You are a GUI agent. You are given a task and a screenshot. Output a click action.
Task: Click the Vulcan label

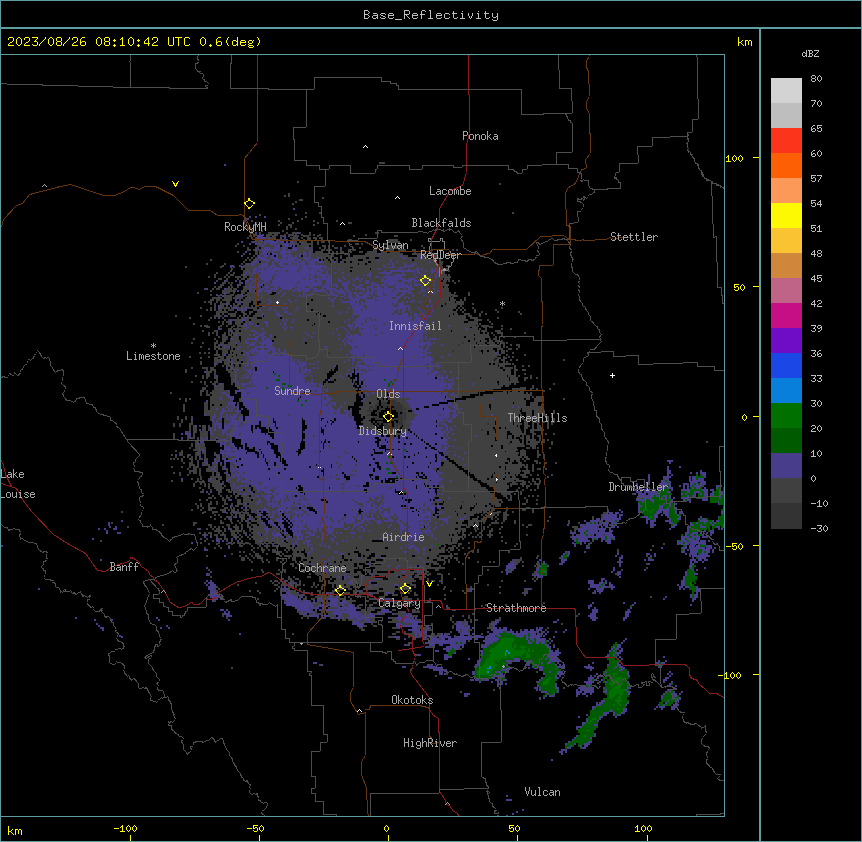click(542, 792)
